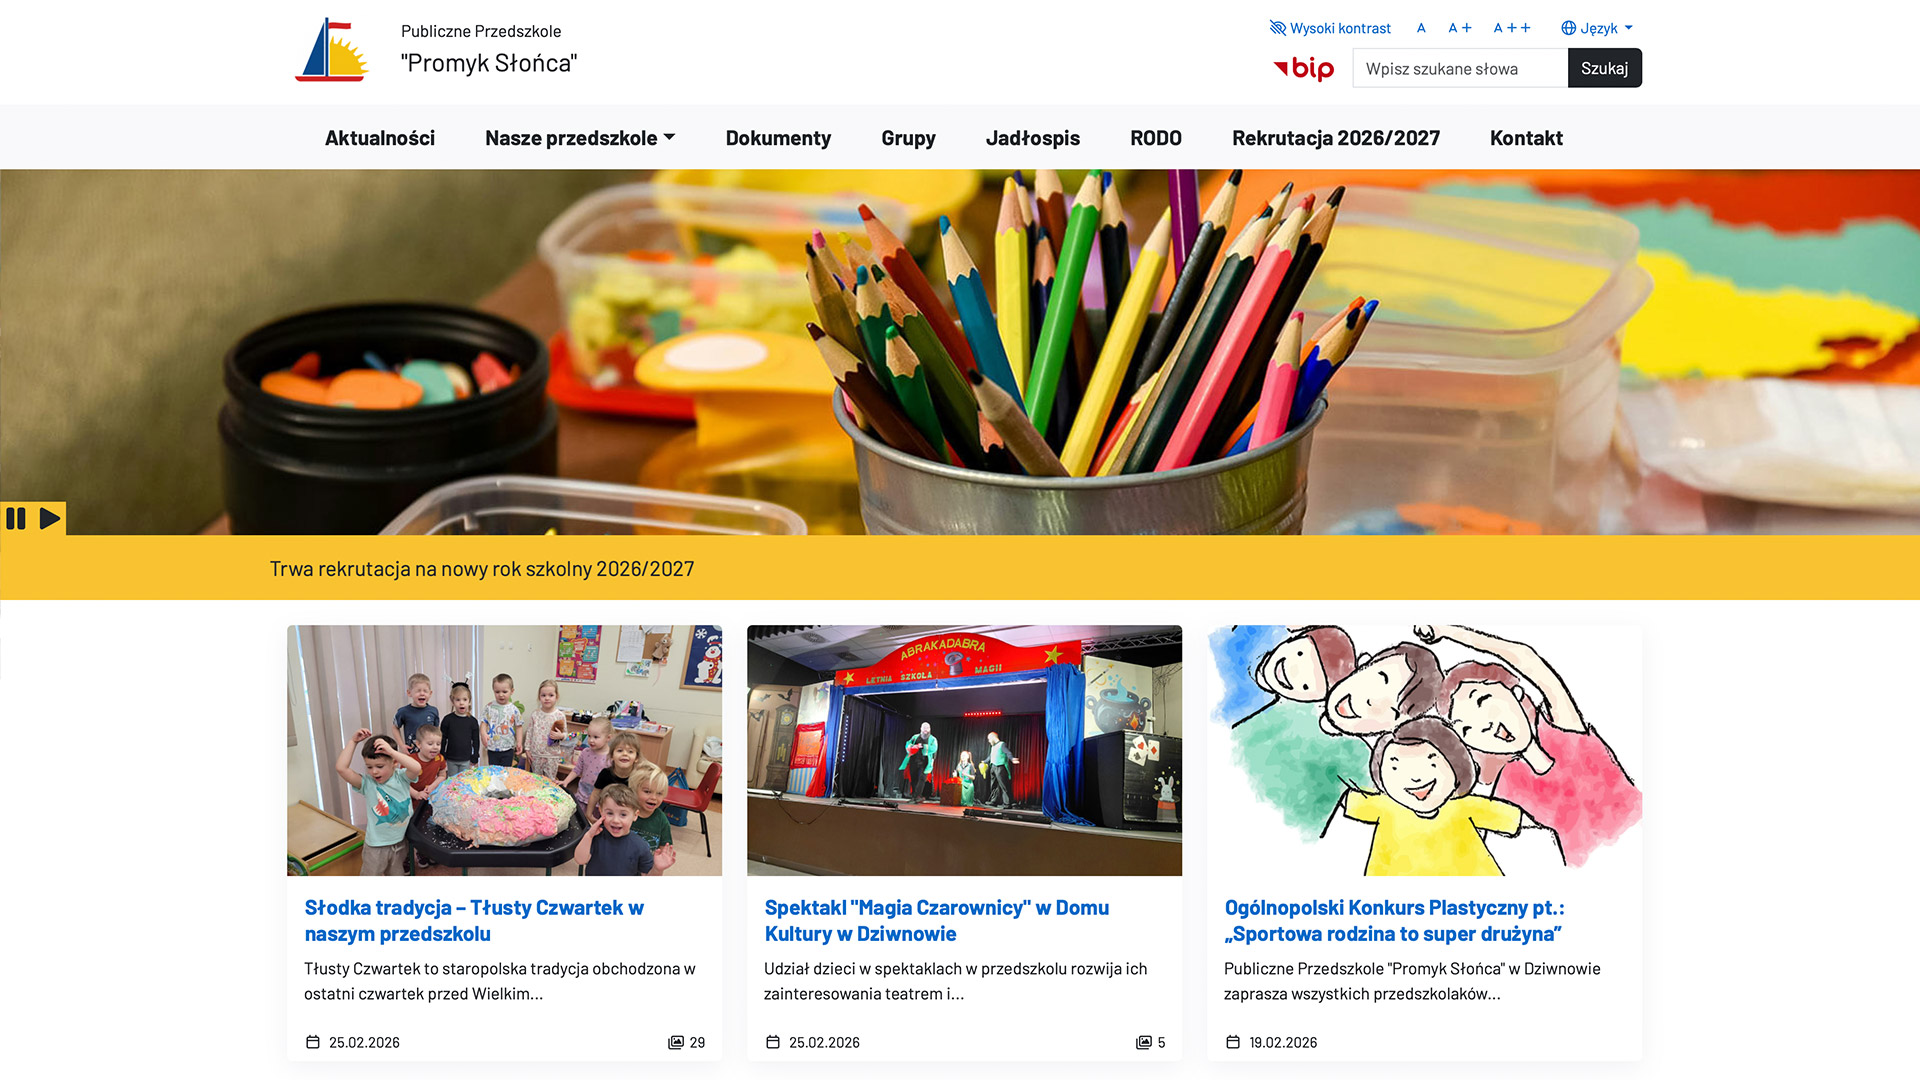Image resolution: width=1920 pixels, height=1080 pixels.
Task: Open the Jadłospis menu item
Action: [1033, 138]
